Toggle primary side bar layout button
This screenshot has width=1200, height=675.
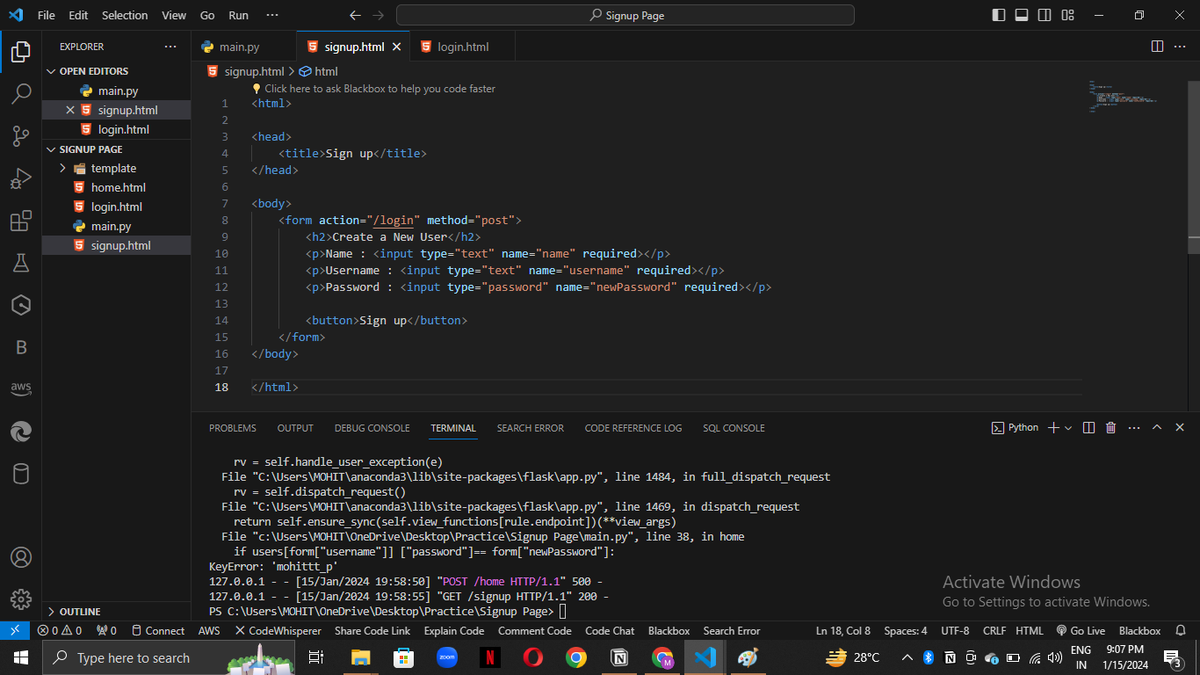point(999,15)
